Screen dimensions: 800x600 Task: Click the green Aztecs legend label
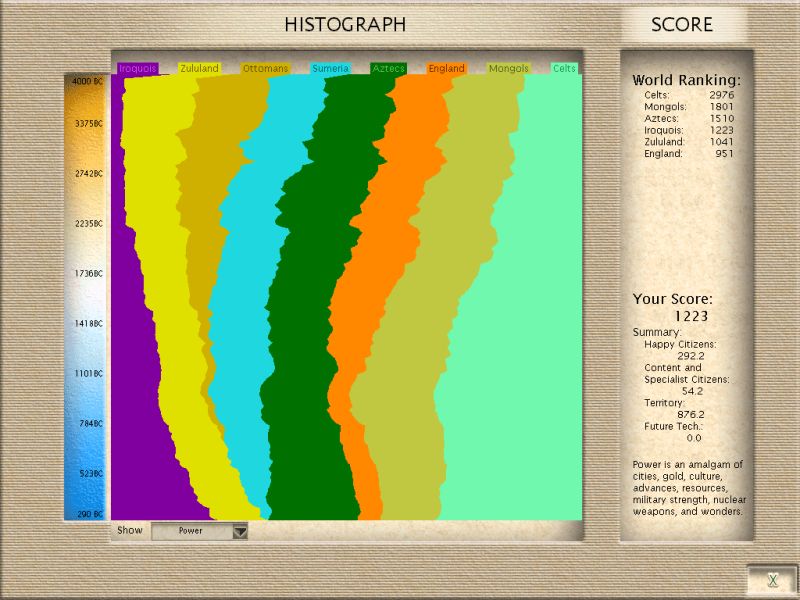click(x=388, y=69)
